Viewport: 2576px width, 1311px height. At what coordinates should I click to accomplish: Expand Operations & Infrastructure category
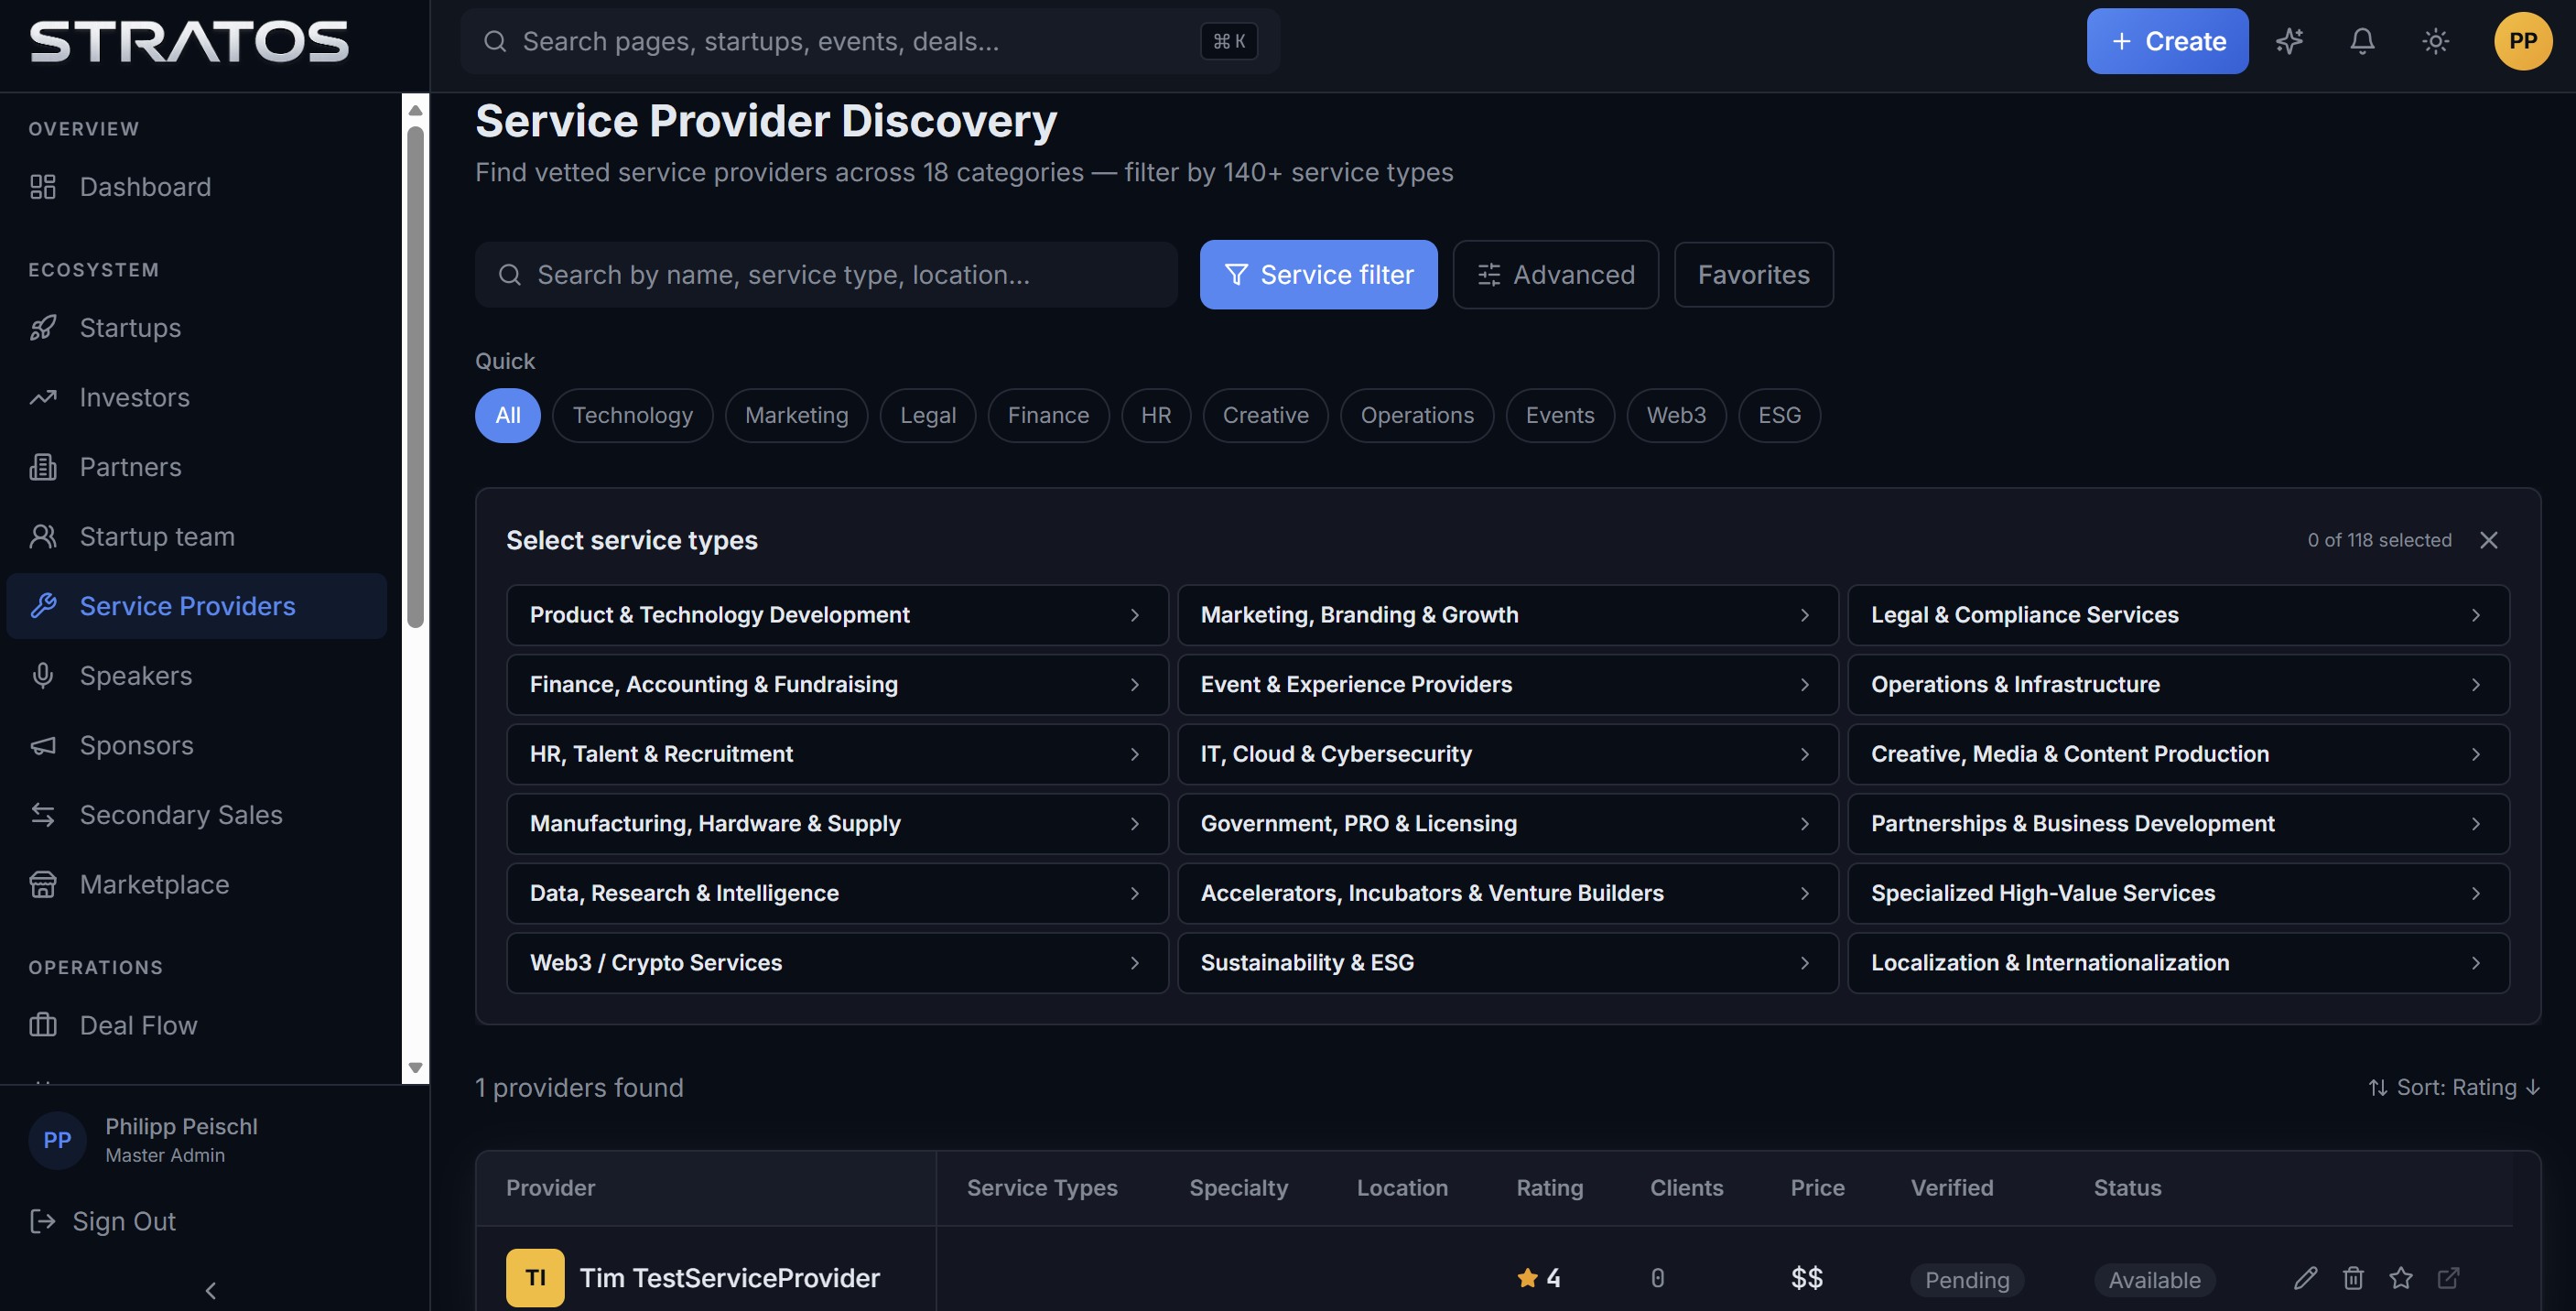(x=2178, y=684)
